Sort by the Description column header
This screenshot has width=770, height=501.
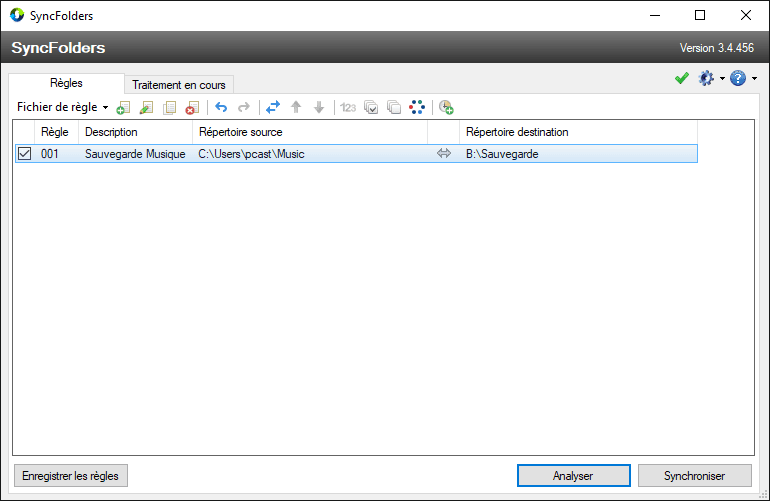click(136, 132)
